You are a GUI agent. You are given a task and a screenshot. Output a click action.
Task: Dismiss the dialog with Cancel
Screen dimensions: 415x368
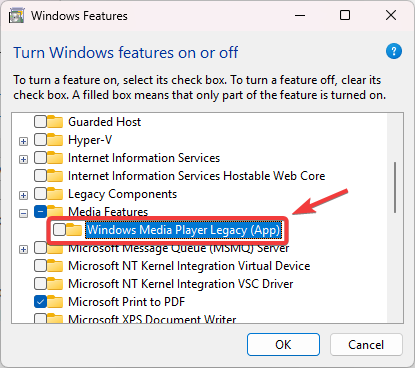point(366,344)
